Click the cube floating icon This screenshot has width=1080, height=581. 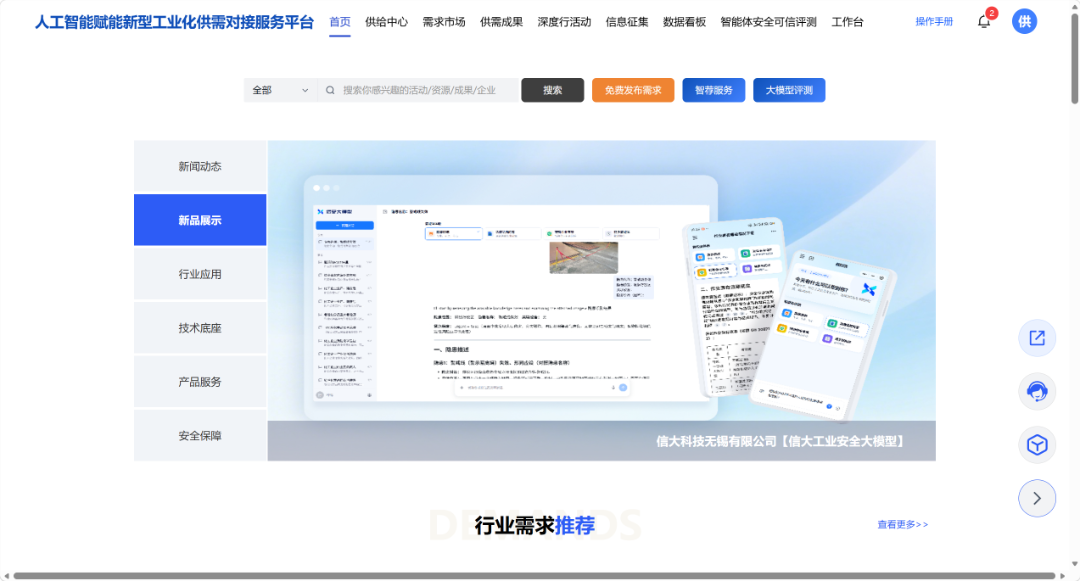1037,445
